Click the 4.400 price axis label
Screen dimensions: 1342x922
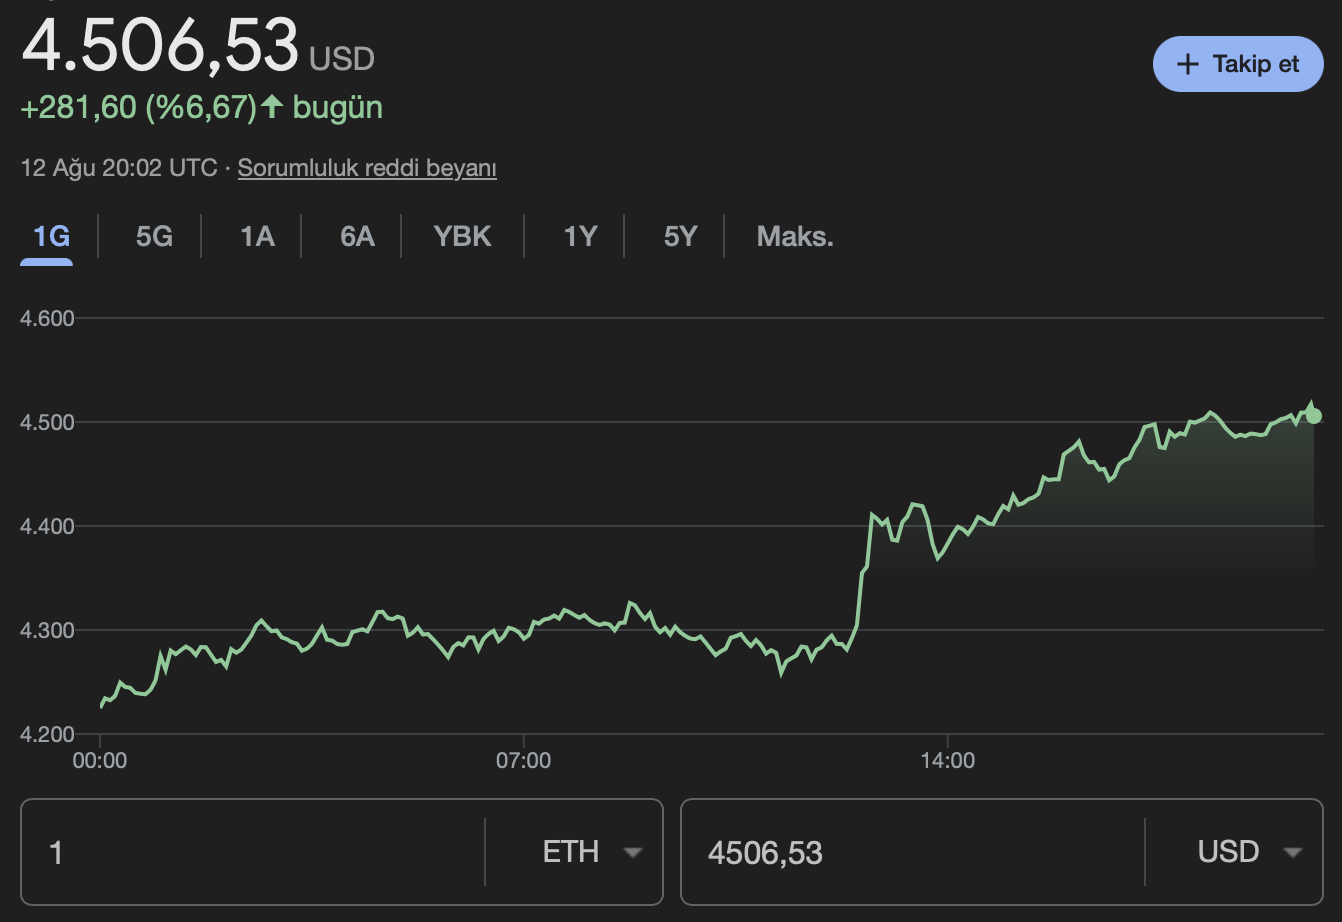point(48,526)
